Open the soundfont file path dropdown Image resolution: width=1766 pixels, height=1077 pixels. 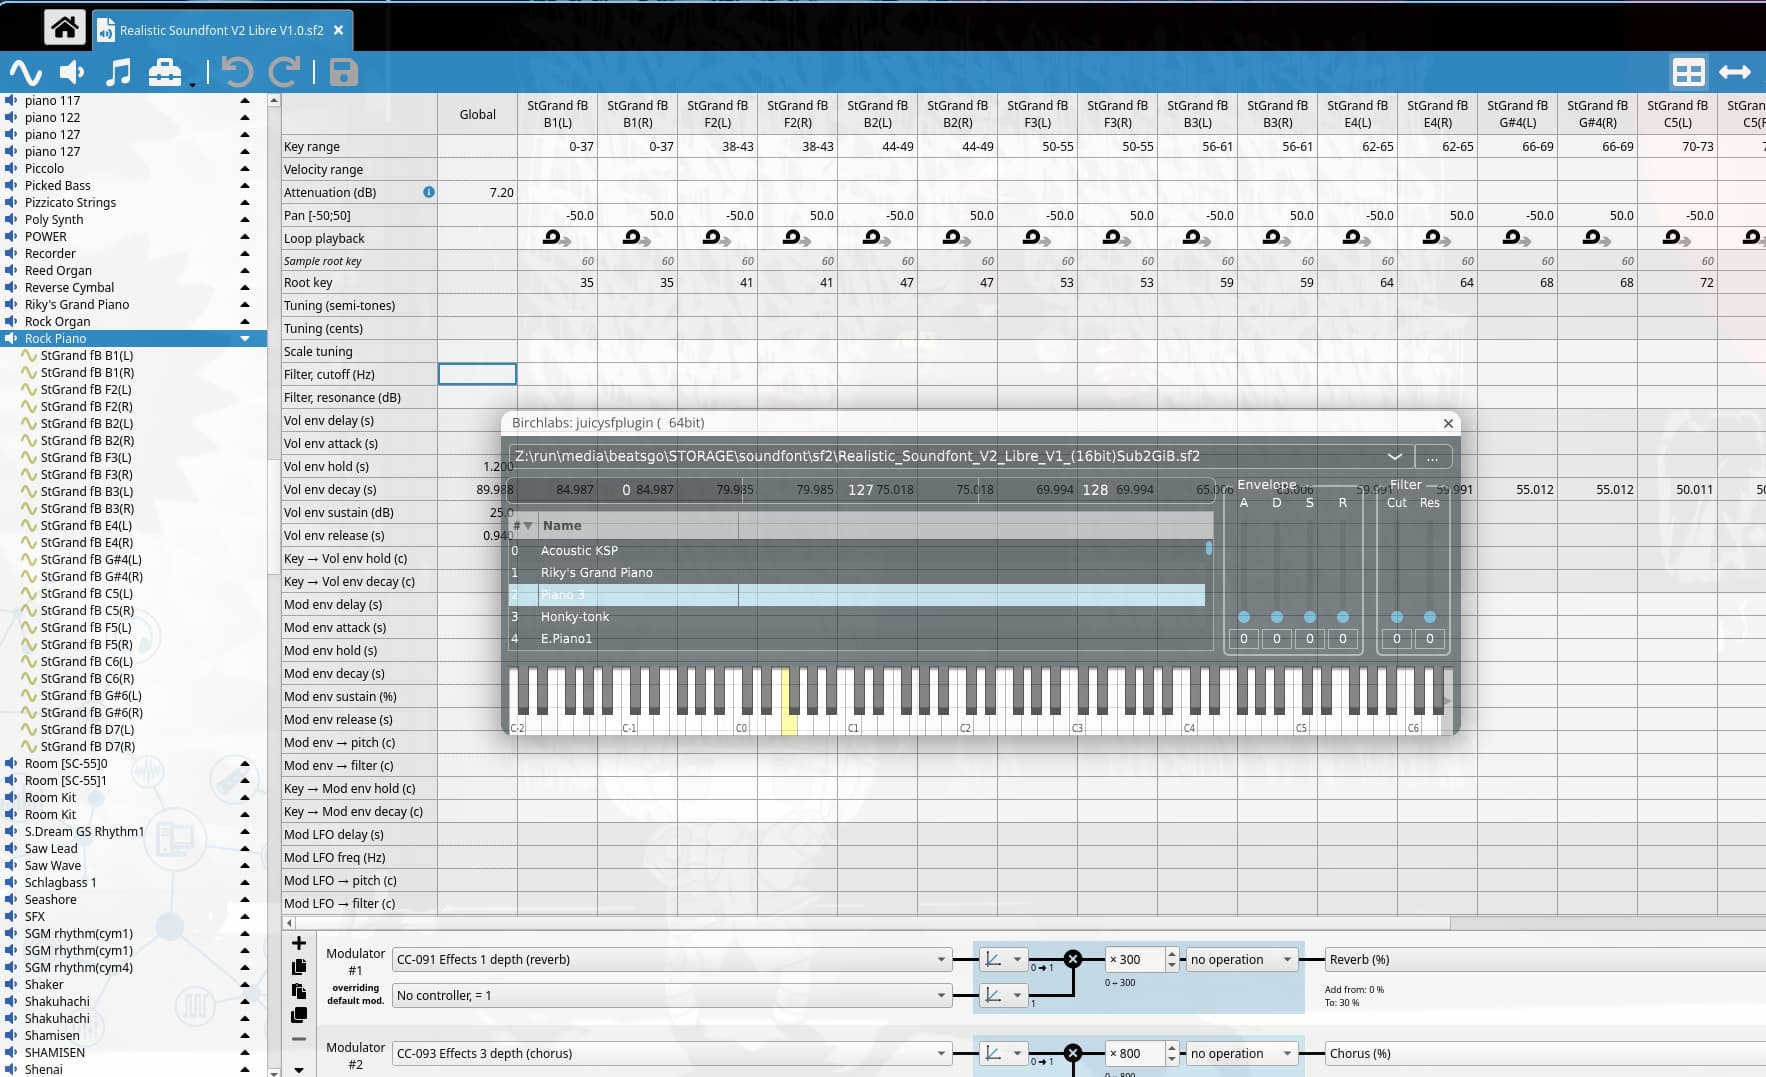point(1394,456)
